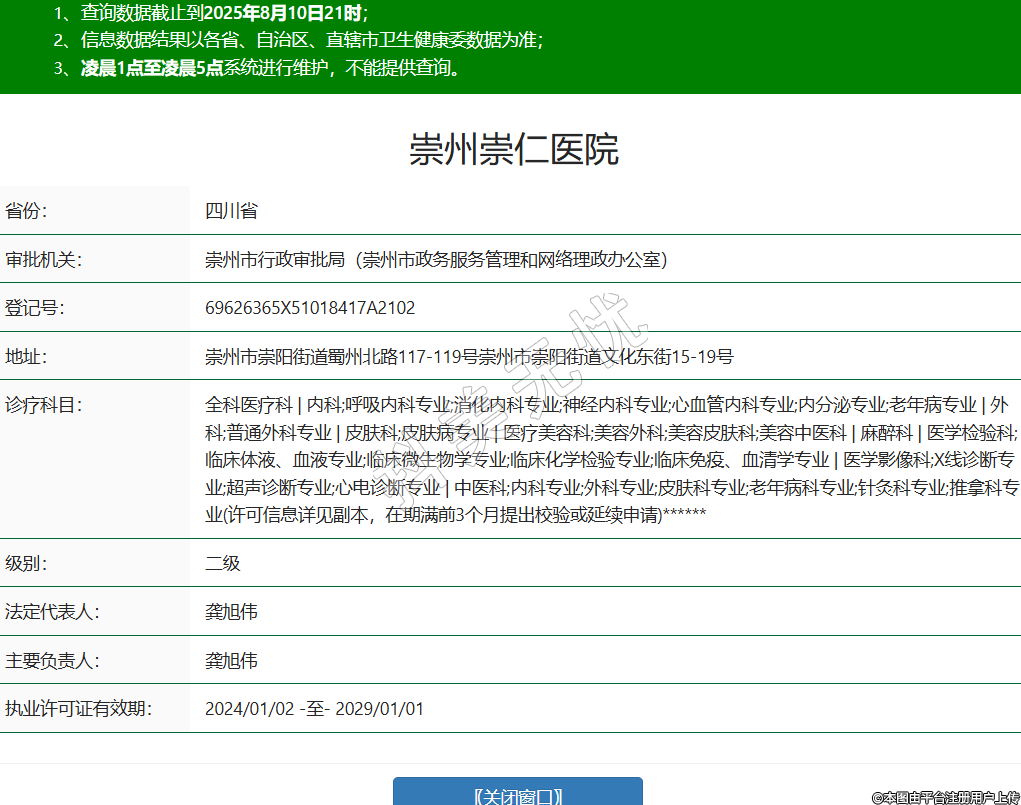The height and width of the screenshot is (805, 1021).
Task: Click the 执业许可证有效期 row label
Action: [x=78, y=709]
